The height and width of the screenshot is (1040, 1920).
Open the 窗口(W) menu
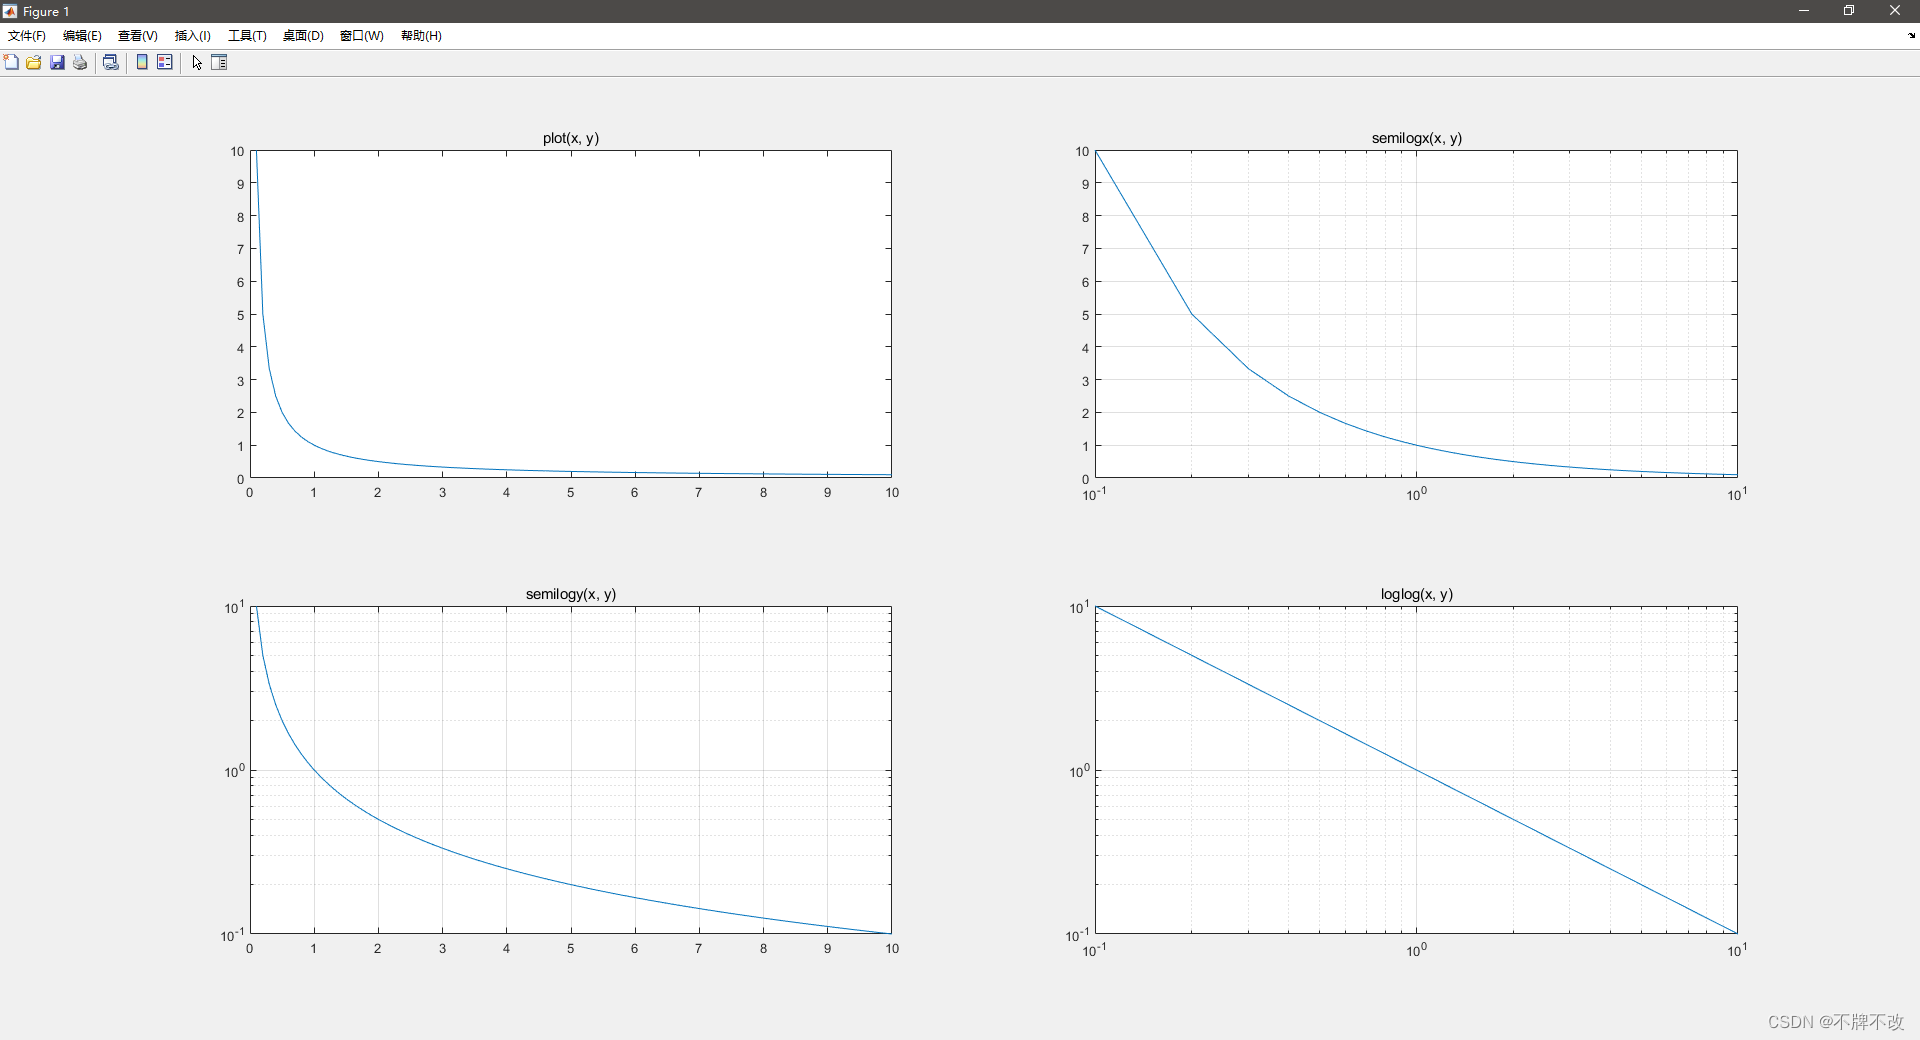point(362,35)
